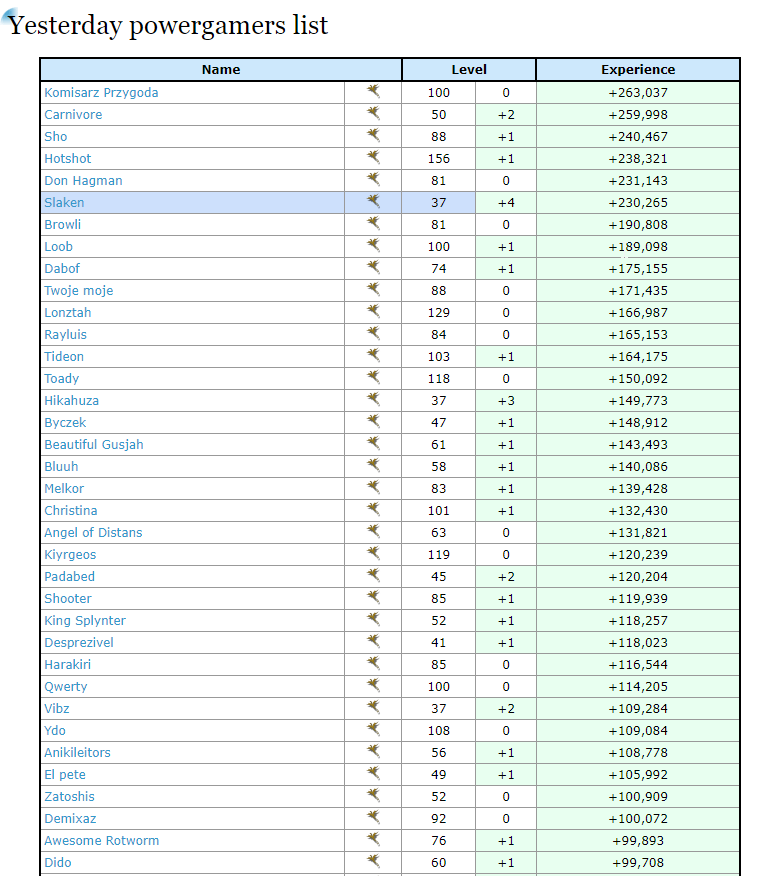The image size is (784, 876).
Task: View the El pete player profile
Action: point(65,775)
